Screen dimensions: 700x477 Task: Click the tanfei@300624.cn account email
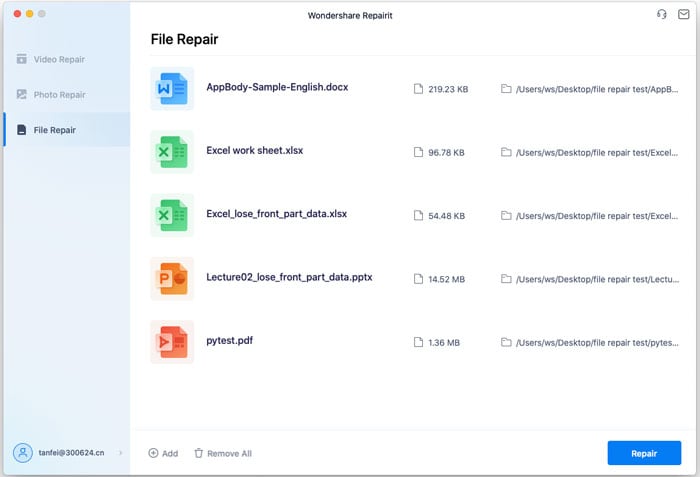[x=71, y=453]
